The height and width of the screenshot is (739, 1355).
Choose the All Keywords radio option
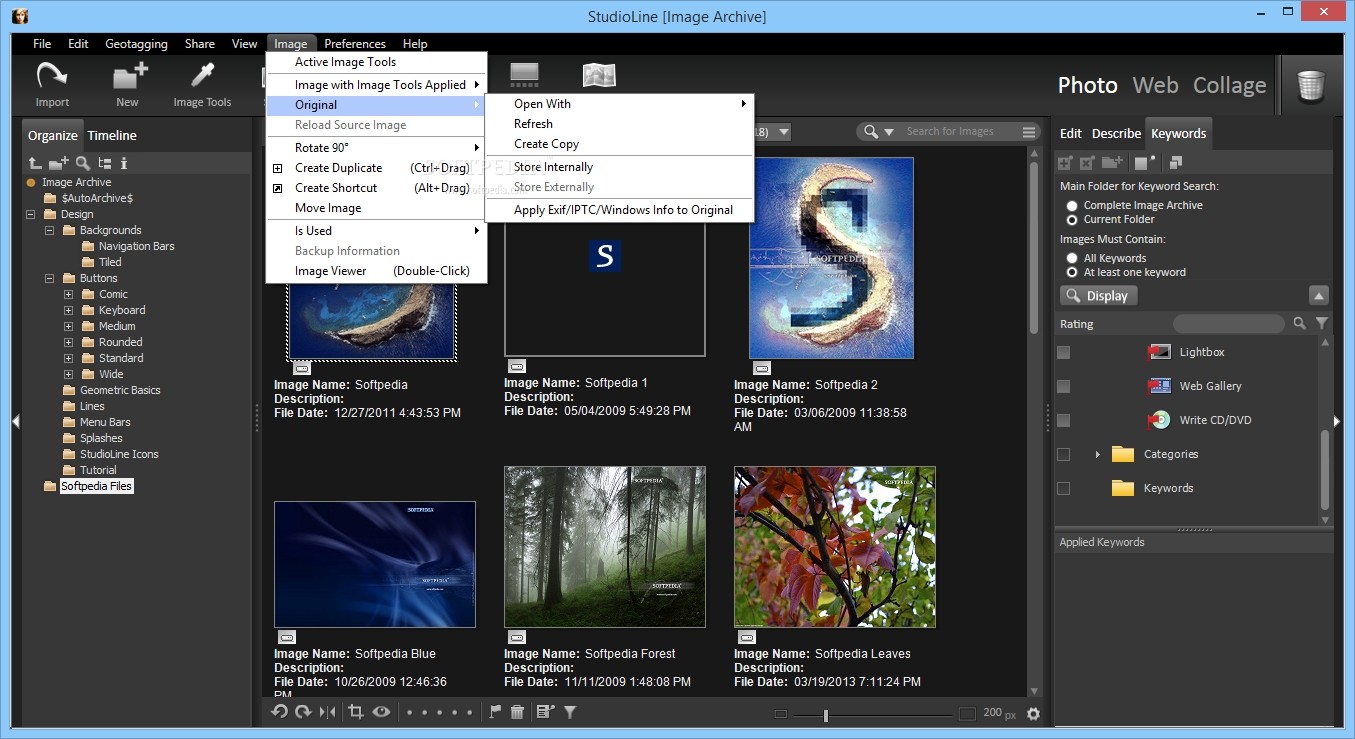(x=1072, y=258)
